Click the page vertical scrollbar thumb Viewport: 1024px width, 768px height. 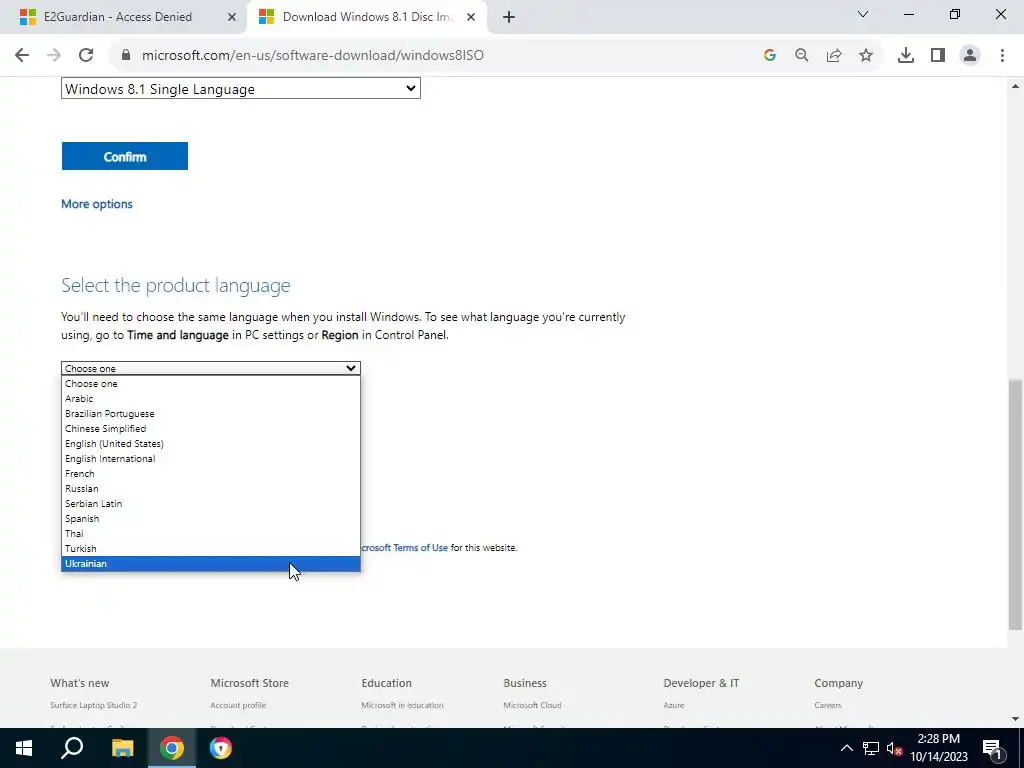[x=1015, y=504]
